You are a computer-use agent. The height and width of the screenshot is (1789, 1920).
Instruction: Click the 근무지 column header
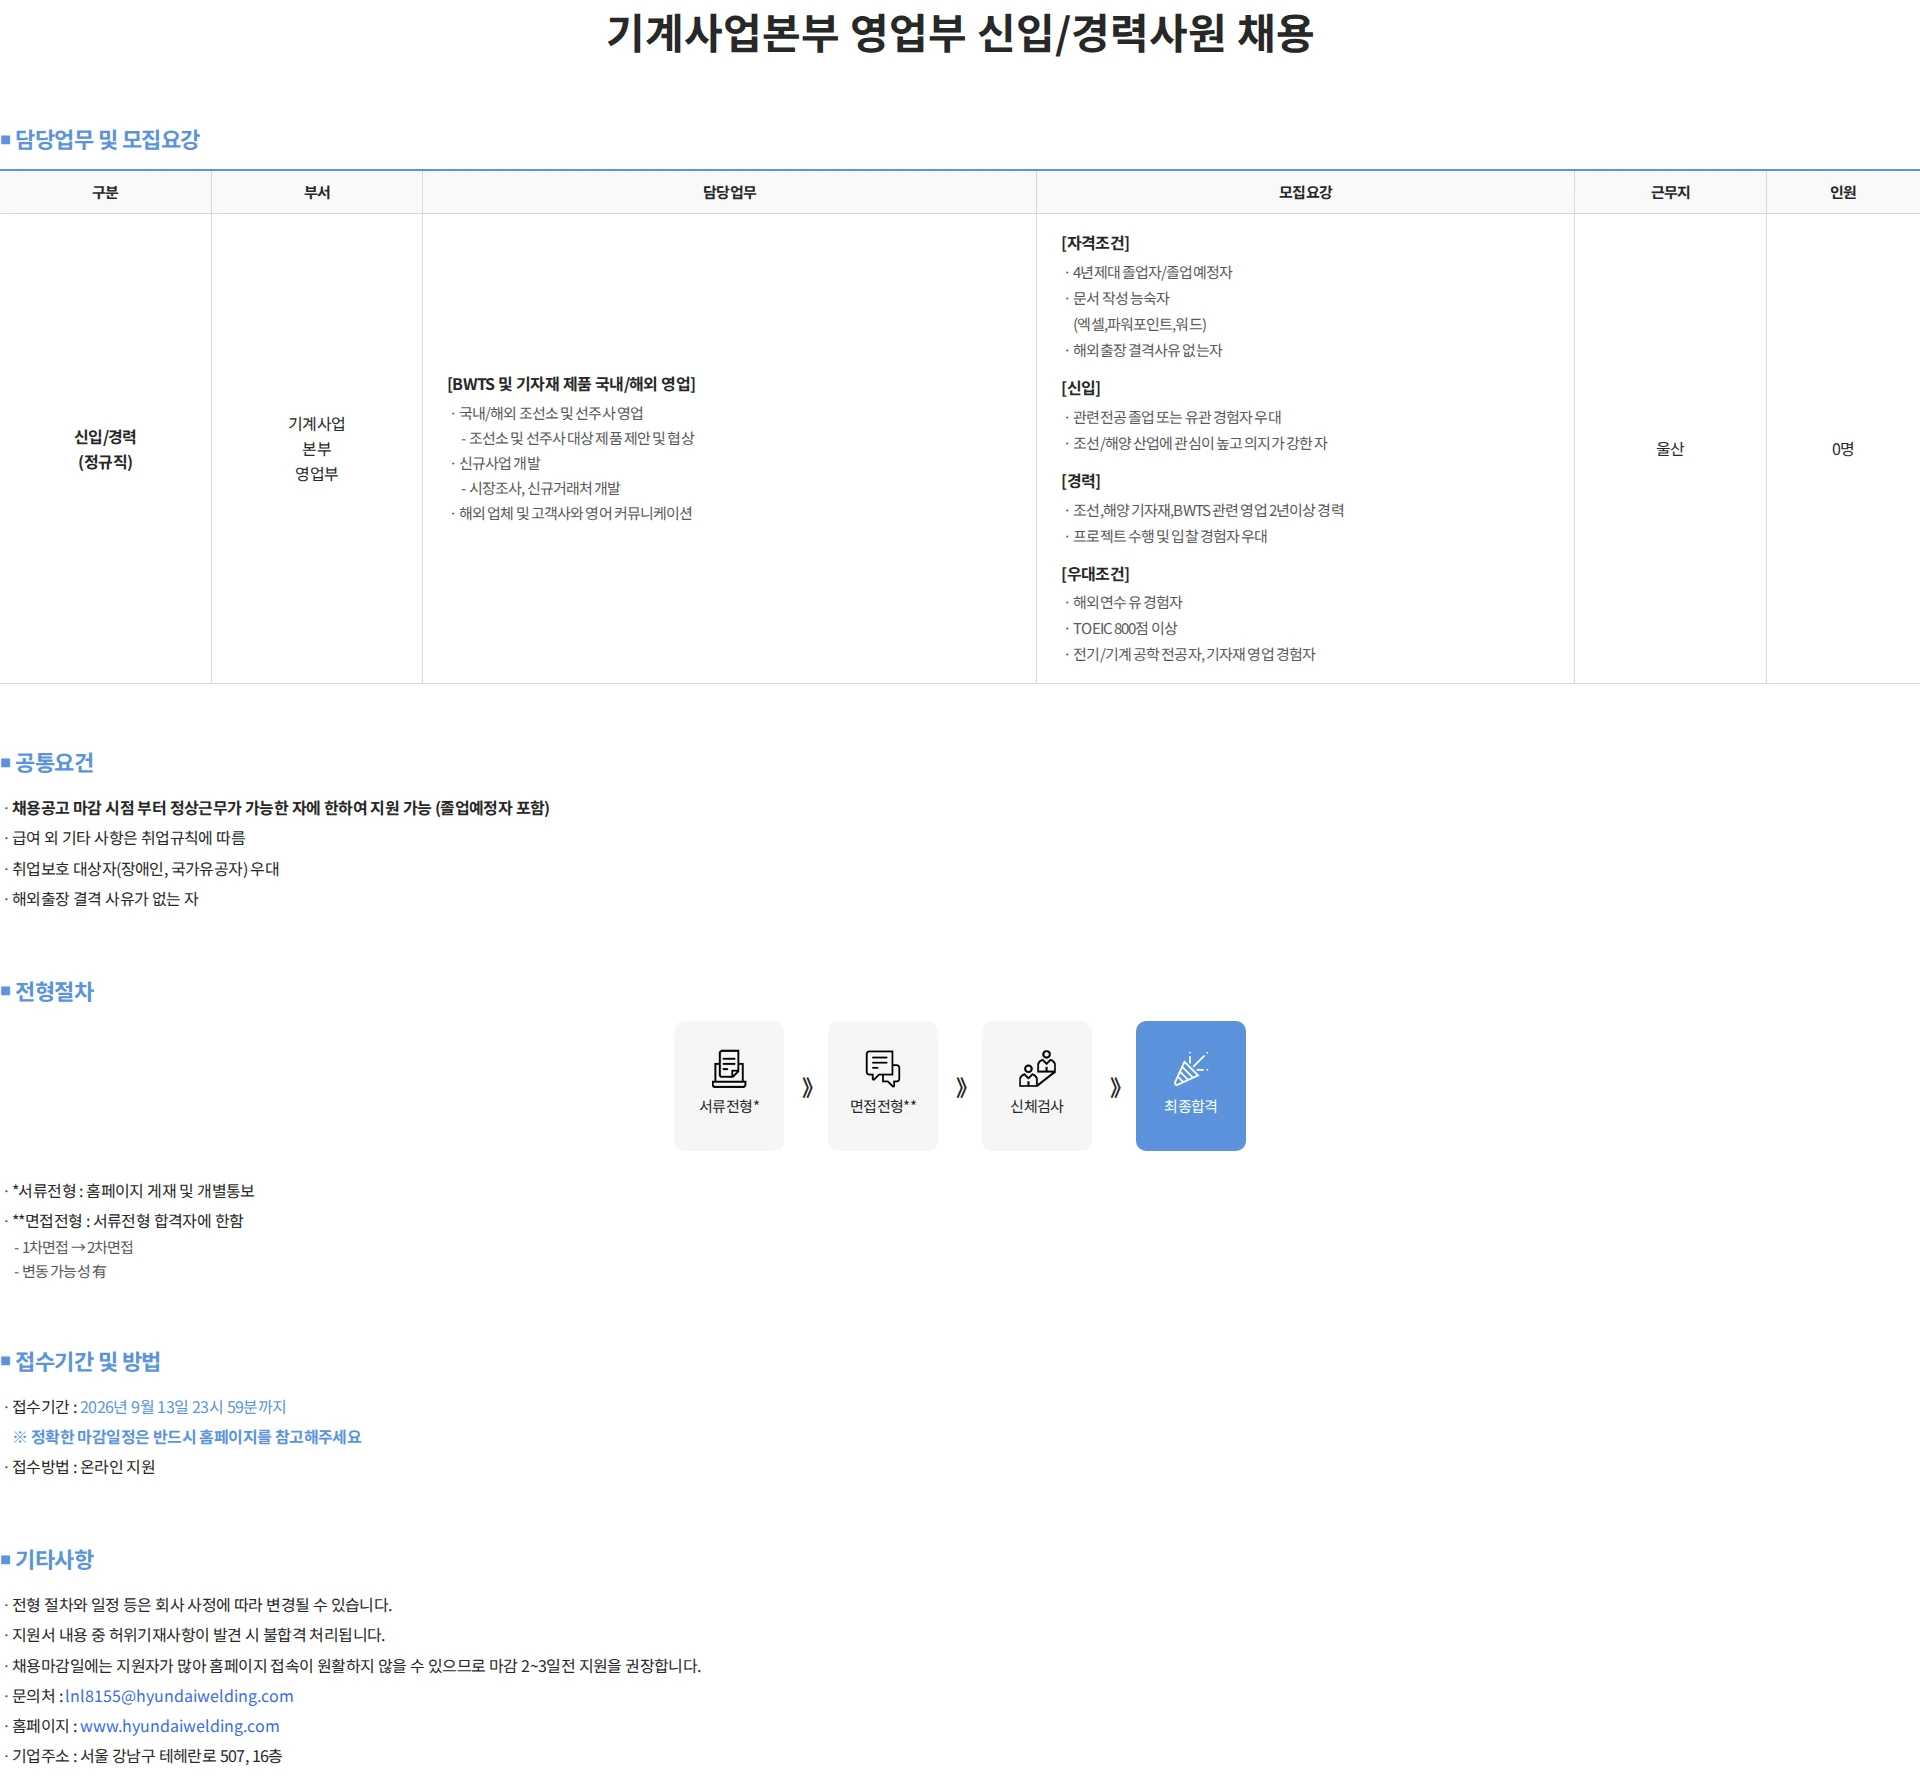1670,192
